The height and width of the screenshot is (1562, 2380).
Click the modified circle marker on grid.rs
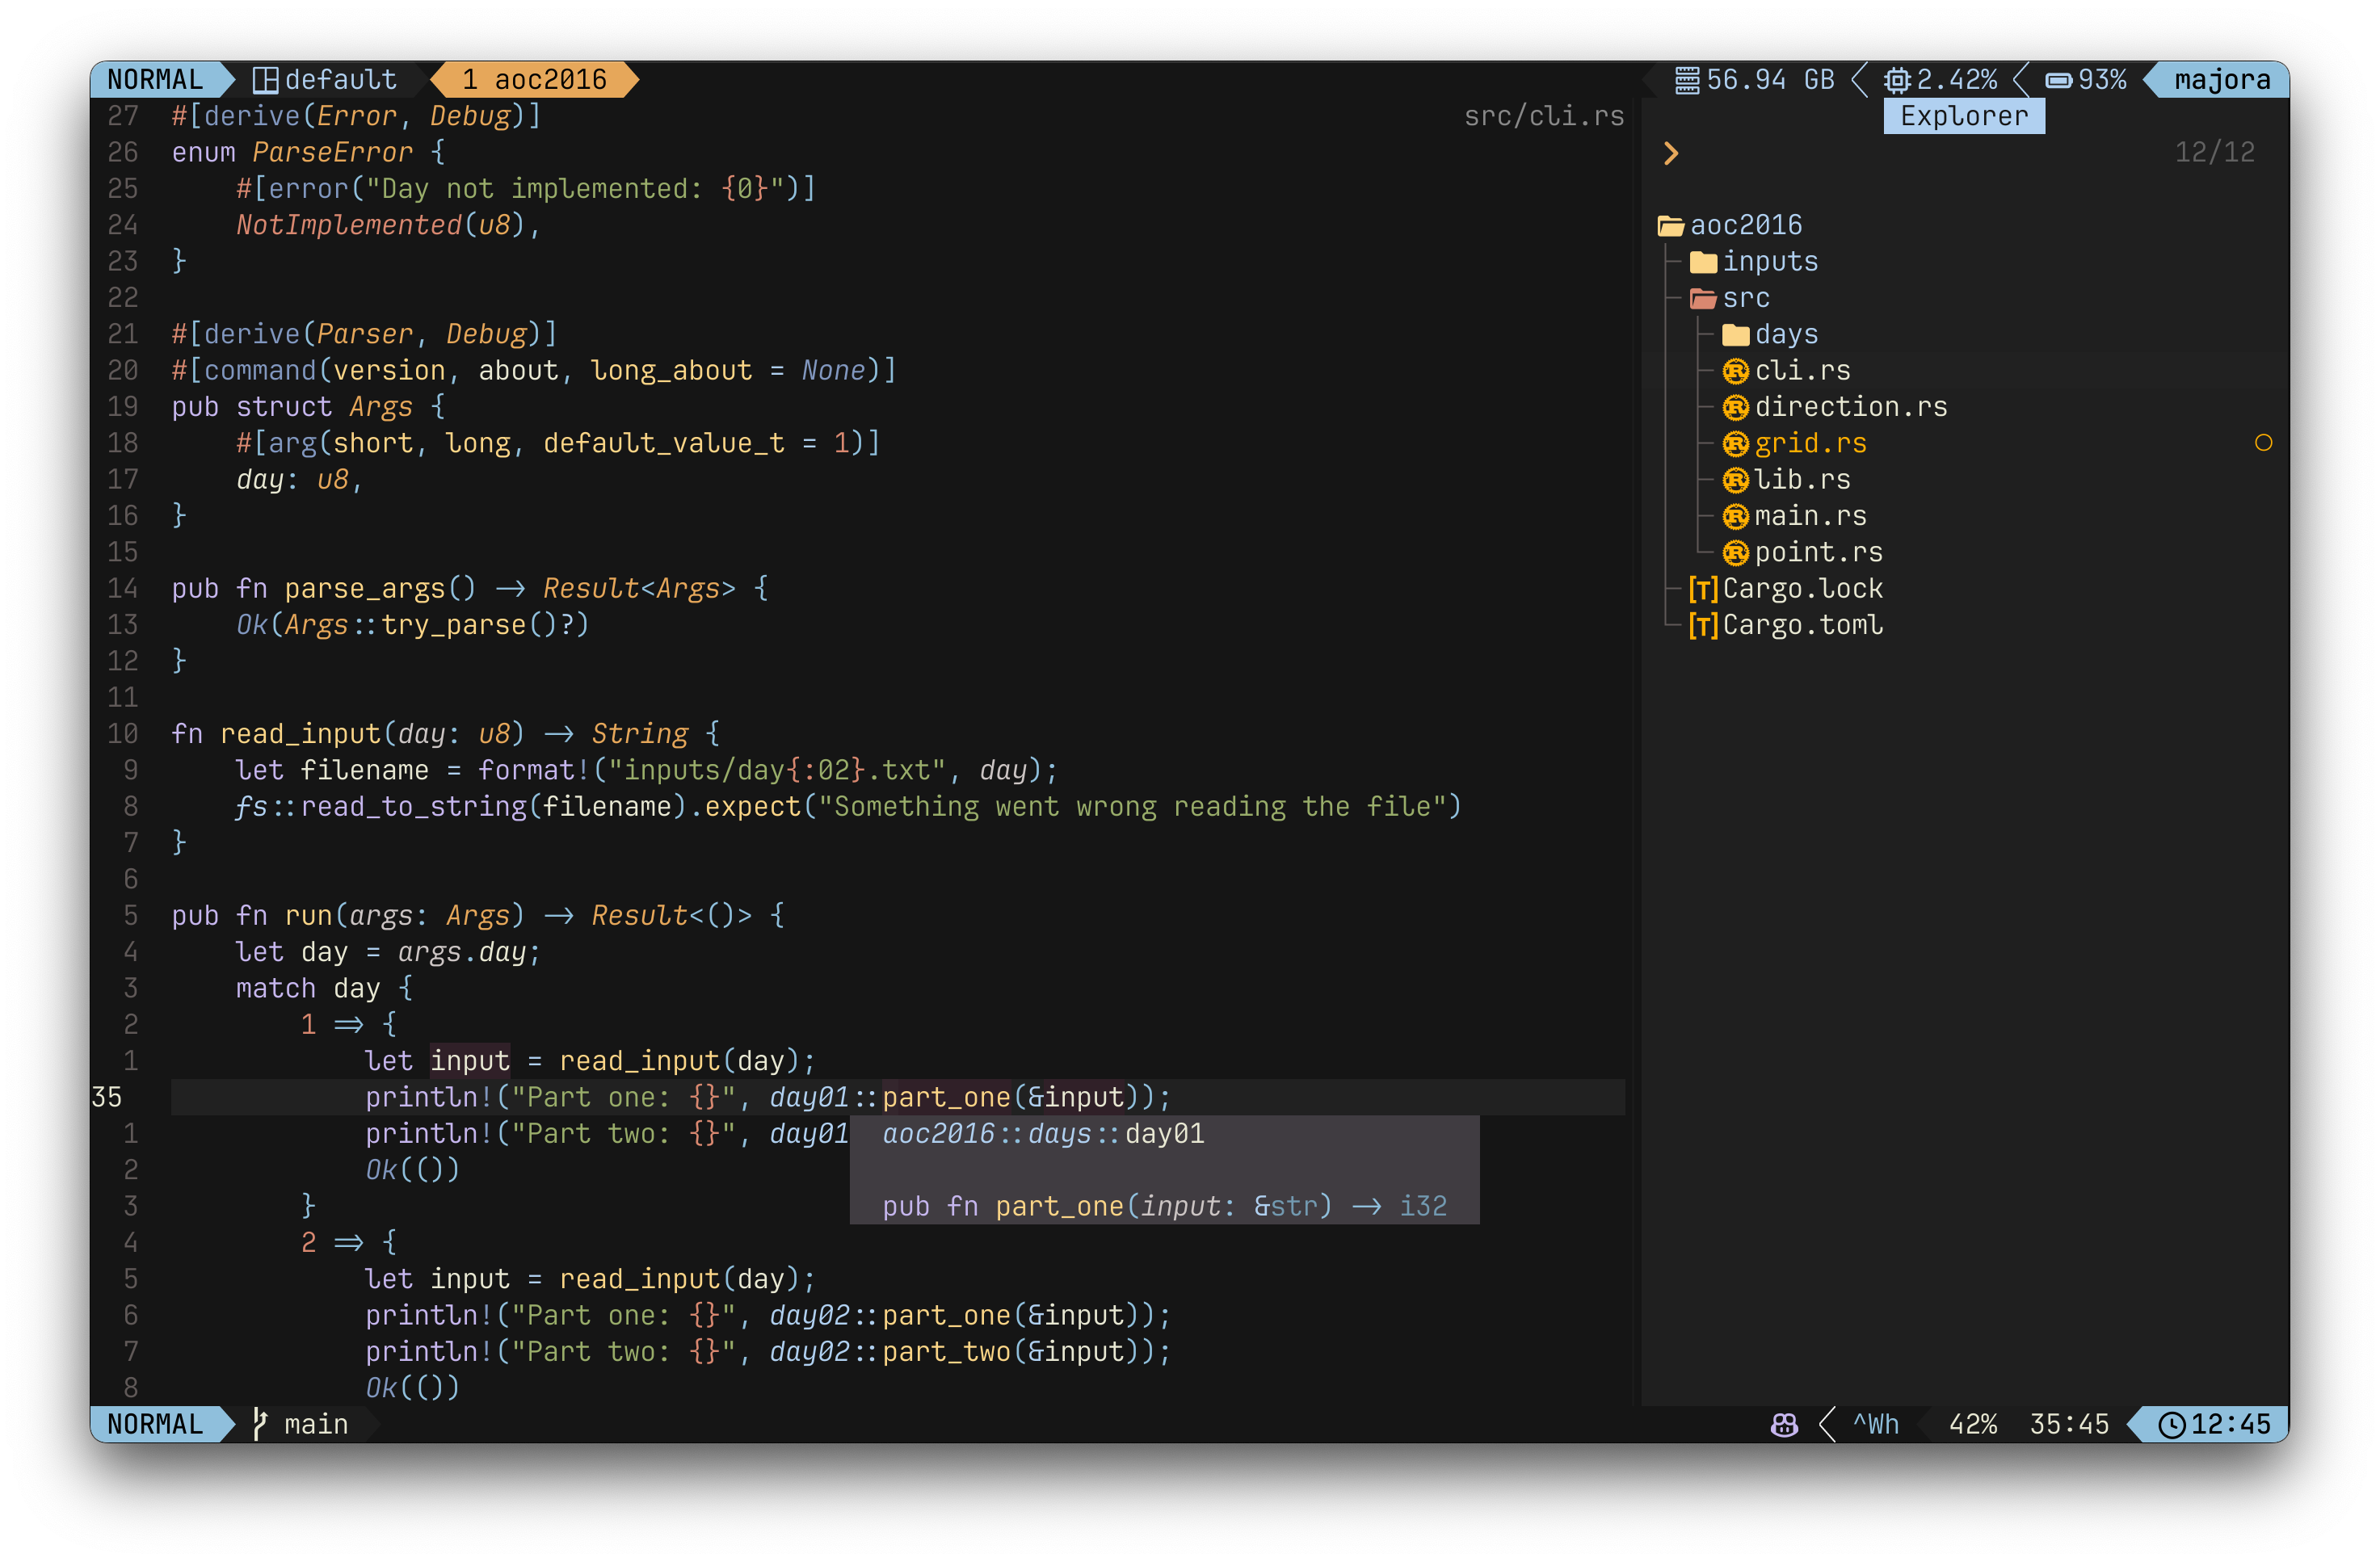[2263, 443]
